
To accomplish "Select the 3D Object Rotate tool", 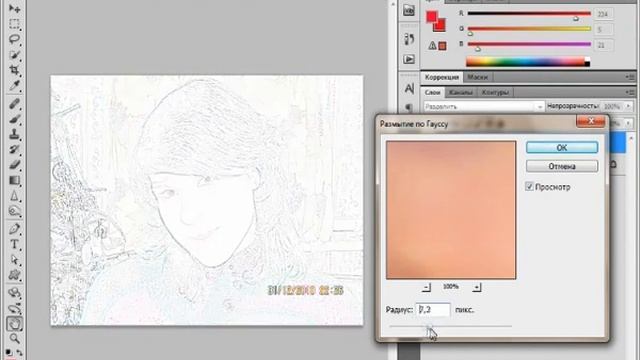I will [14, 293].
